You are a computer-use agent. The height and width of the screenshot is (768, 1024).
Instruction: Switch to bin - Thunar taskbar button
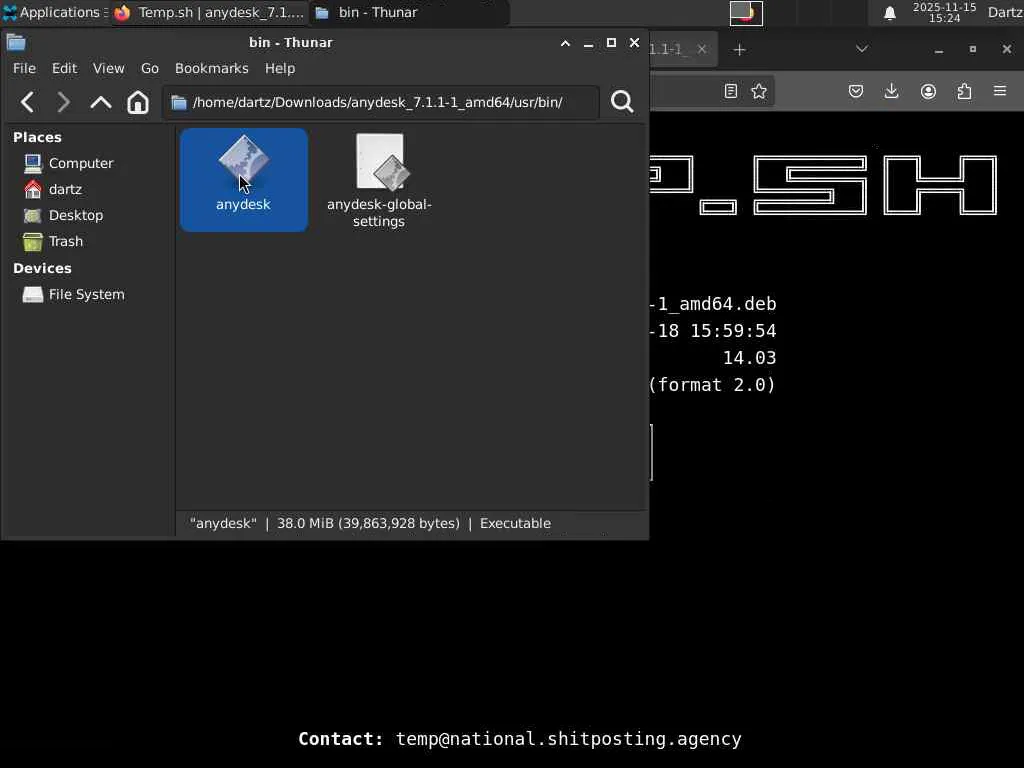[408, 12]
